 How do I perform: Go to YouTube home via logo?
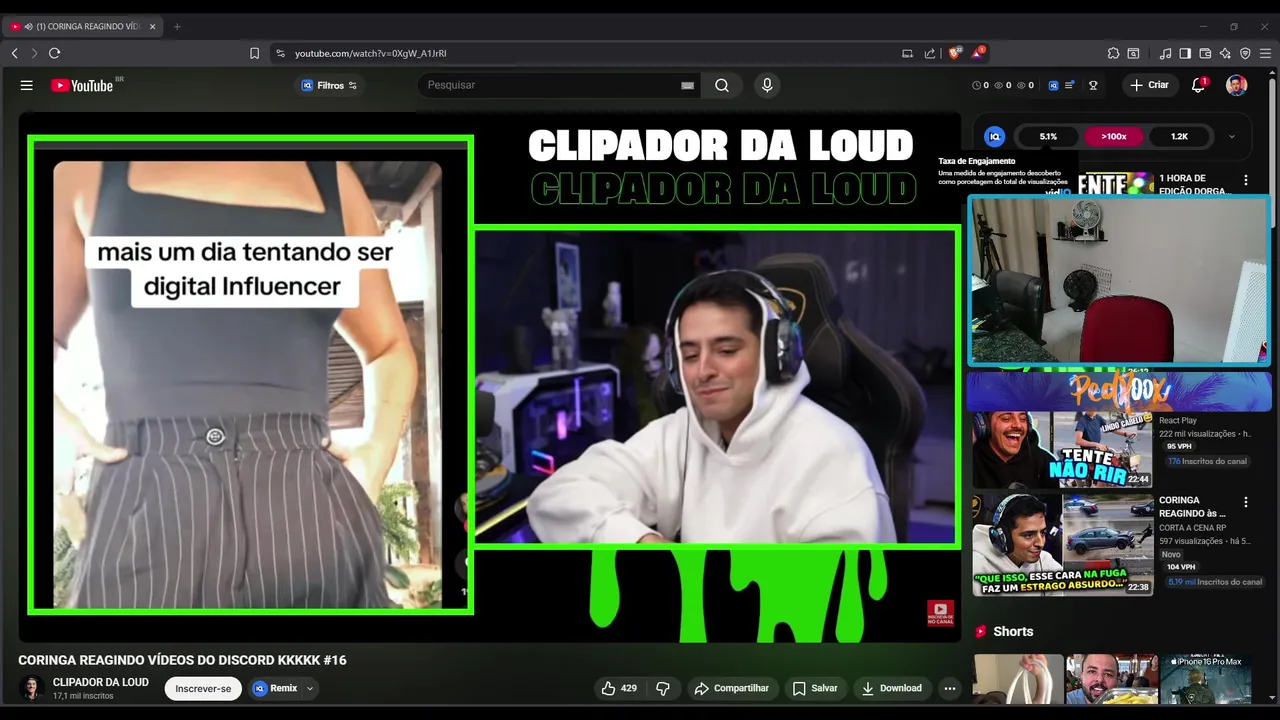tap(82, 85)
